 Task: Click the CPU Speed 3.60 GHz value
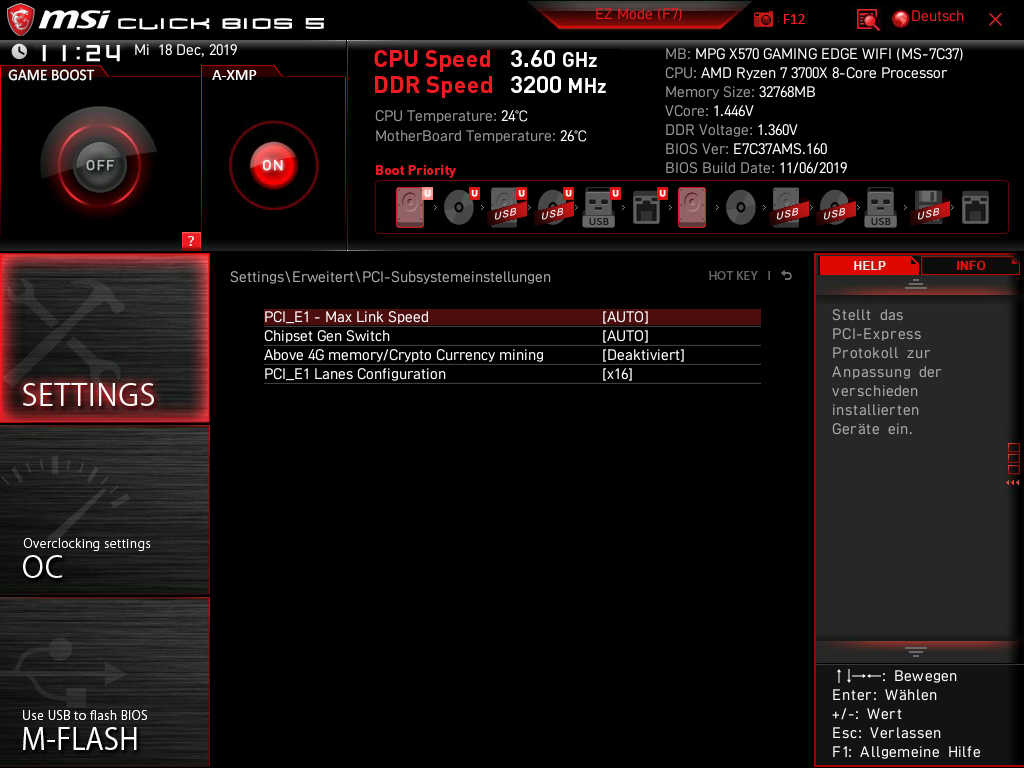[x=553, y=59]
